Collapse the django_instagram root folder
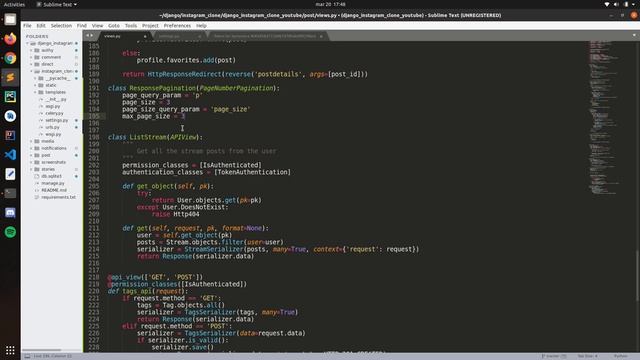The width and height of the screenshot is (640, 360). tap(28, 43)
